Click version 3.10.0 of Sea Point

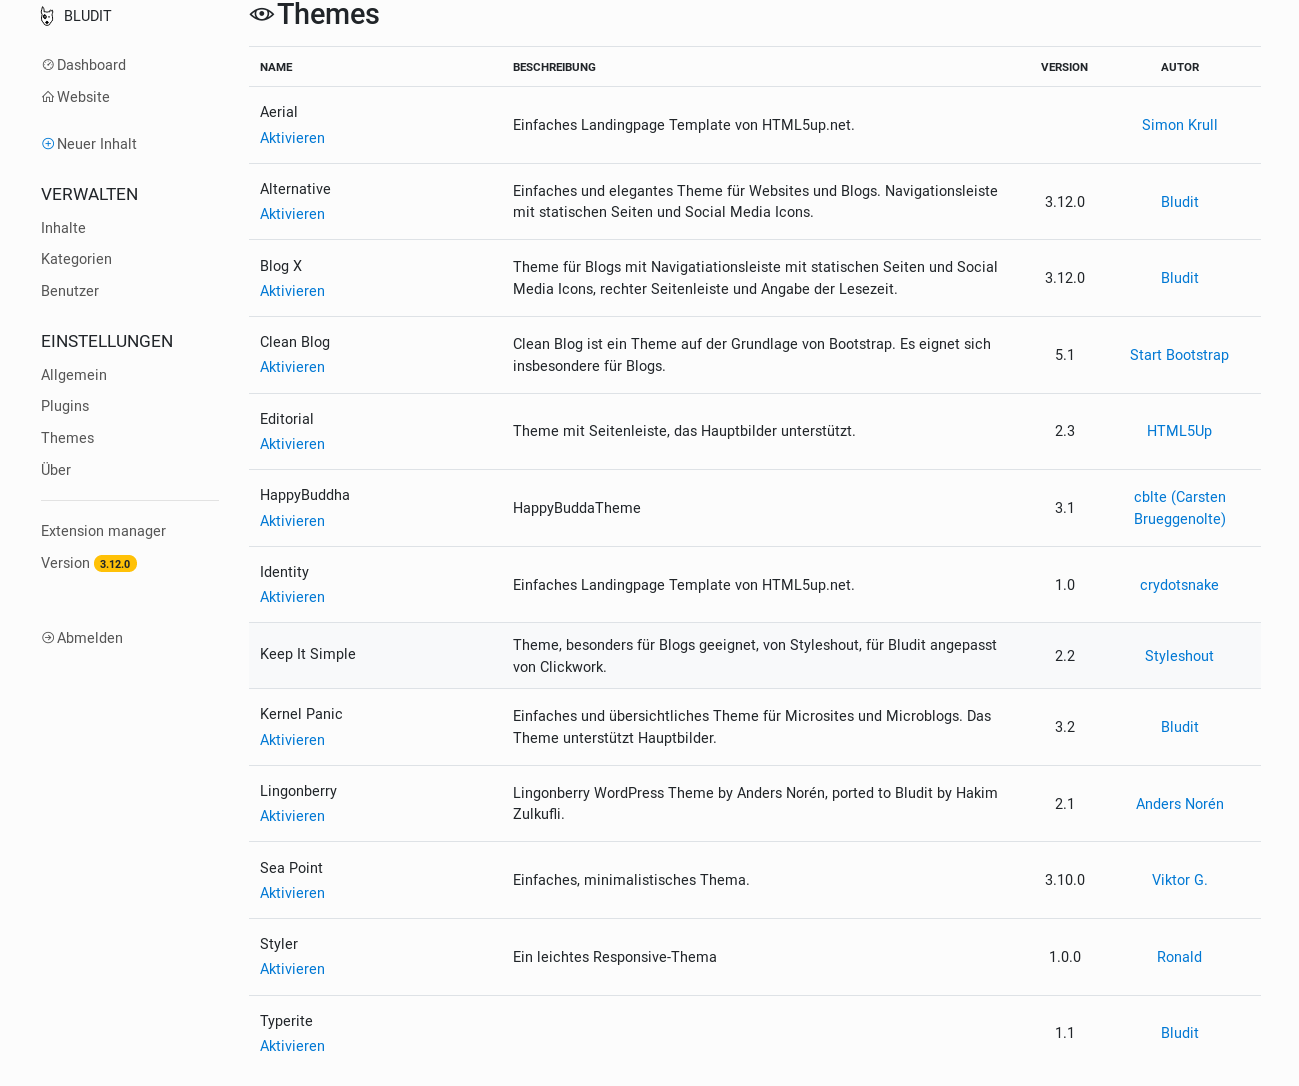pyautogui.click(x=1065, y=880)
